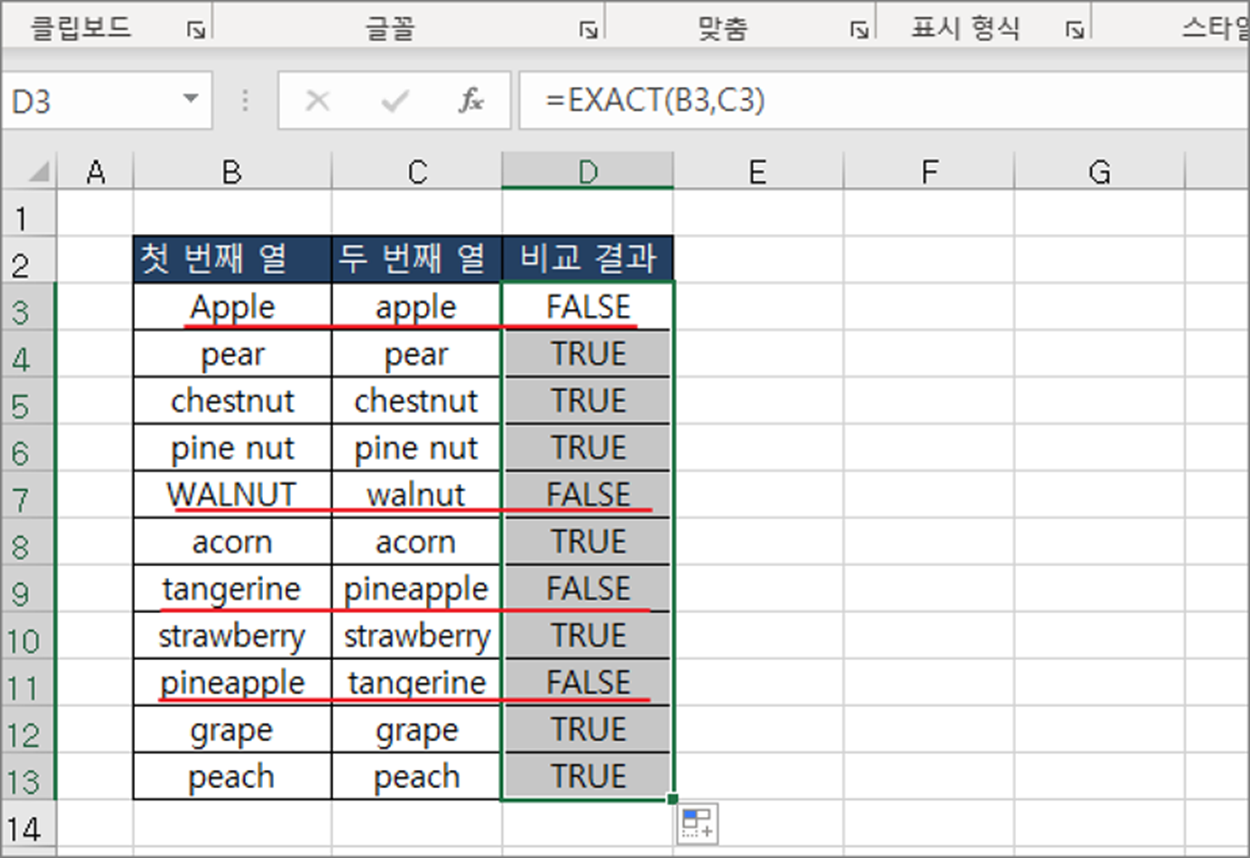
Task: Select TRUE result in strawberry row
Action: coord(588,636)
